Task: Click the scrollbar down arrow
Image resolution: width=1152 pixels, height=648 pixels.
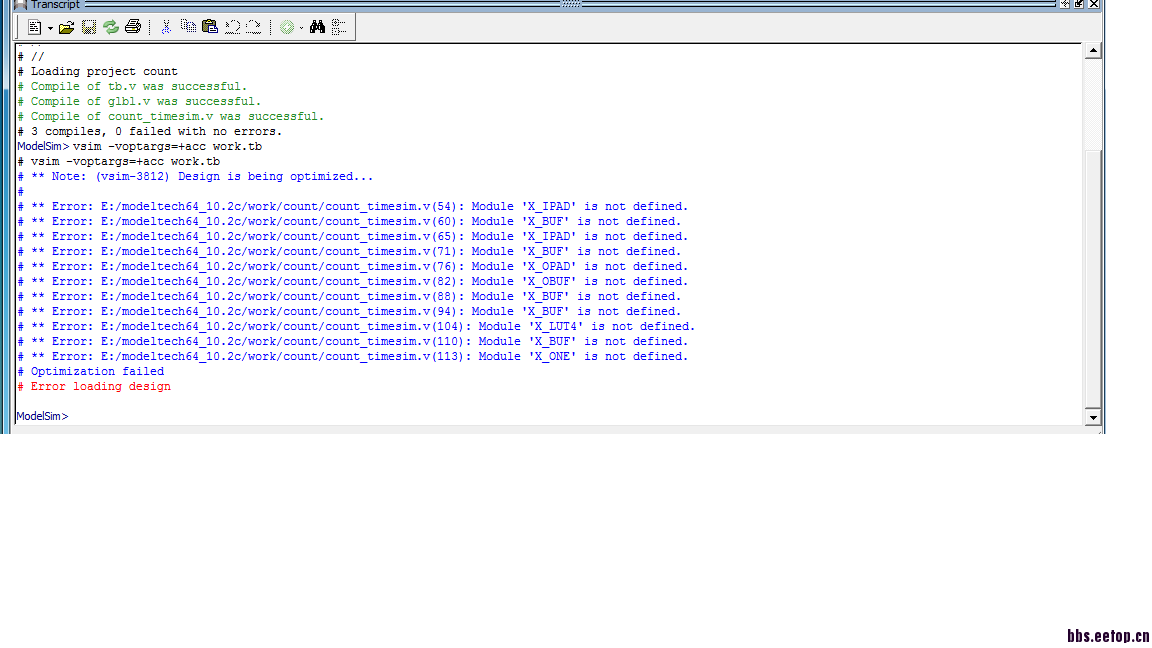Action: (1092, 417)
